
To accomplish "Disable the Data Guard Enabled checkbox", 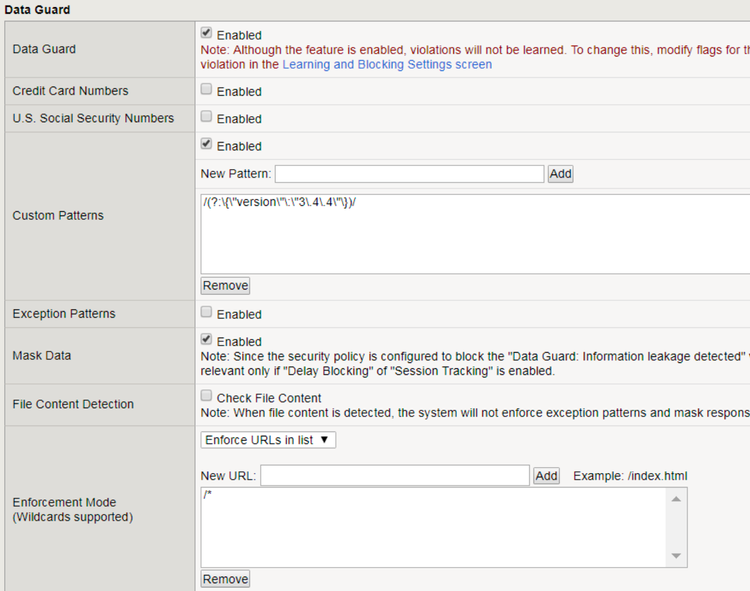I will 206,33.
